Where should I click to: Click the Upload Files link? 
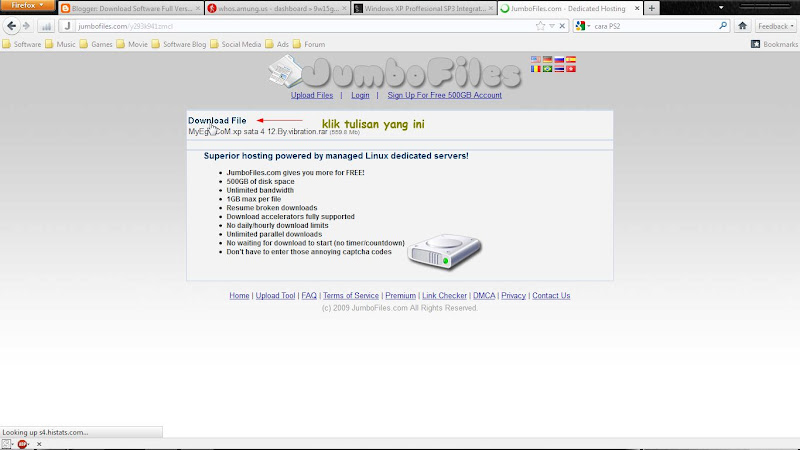[x=312, y=95]
